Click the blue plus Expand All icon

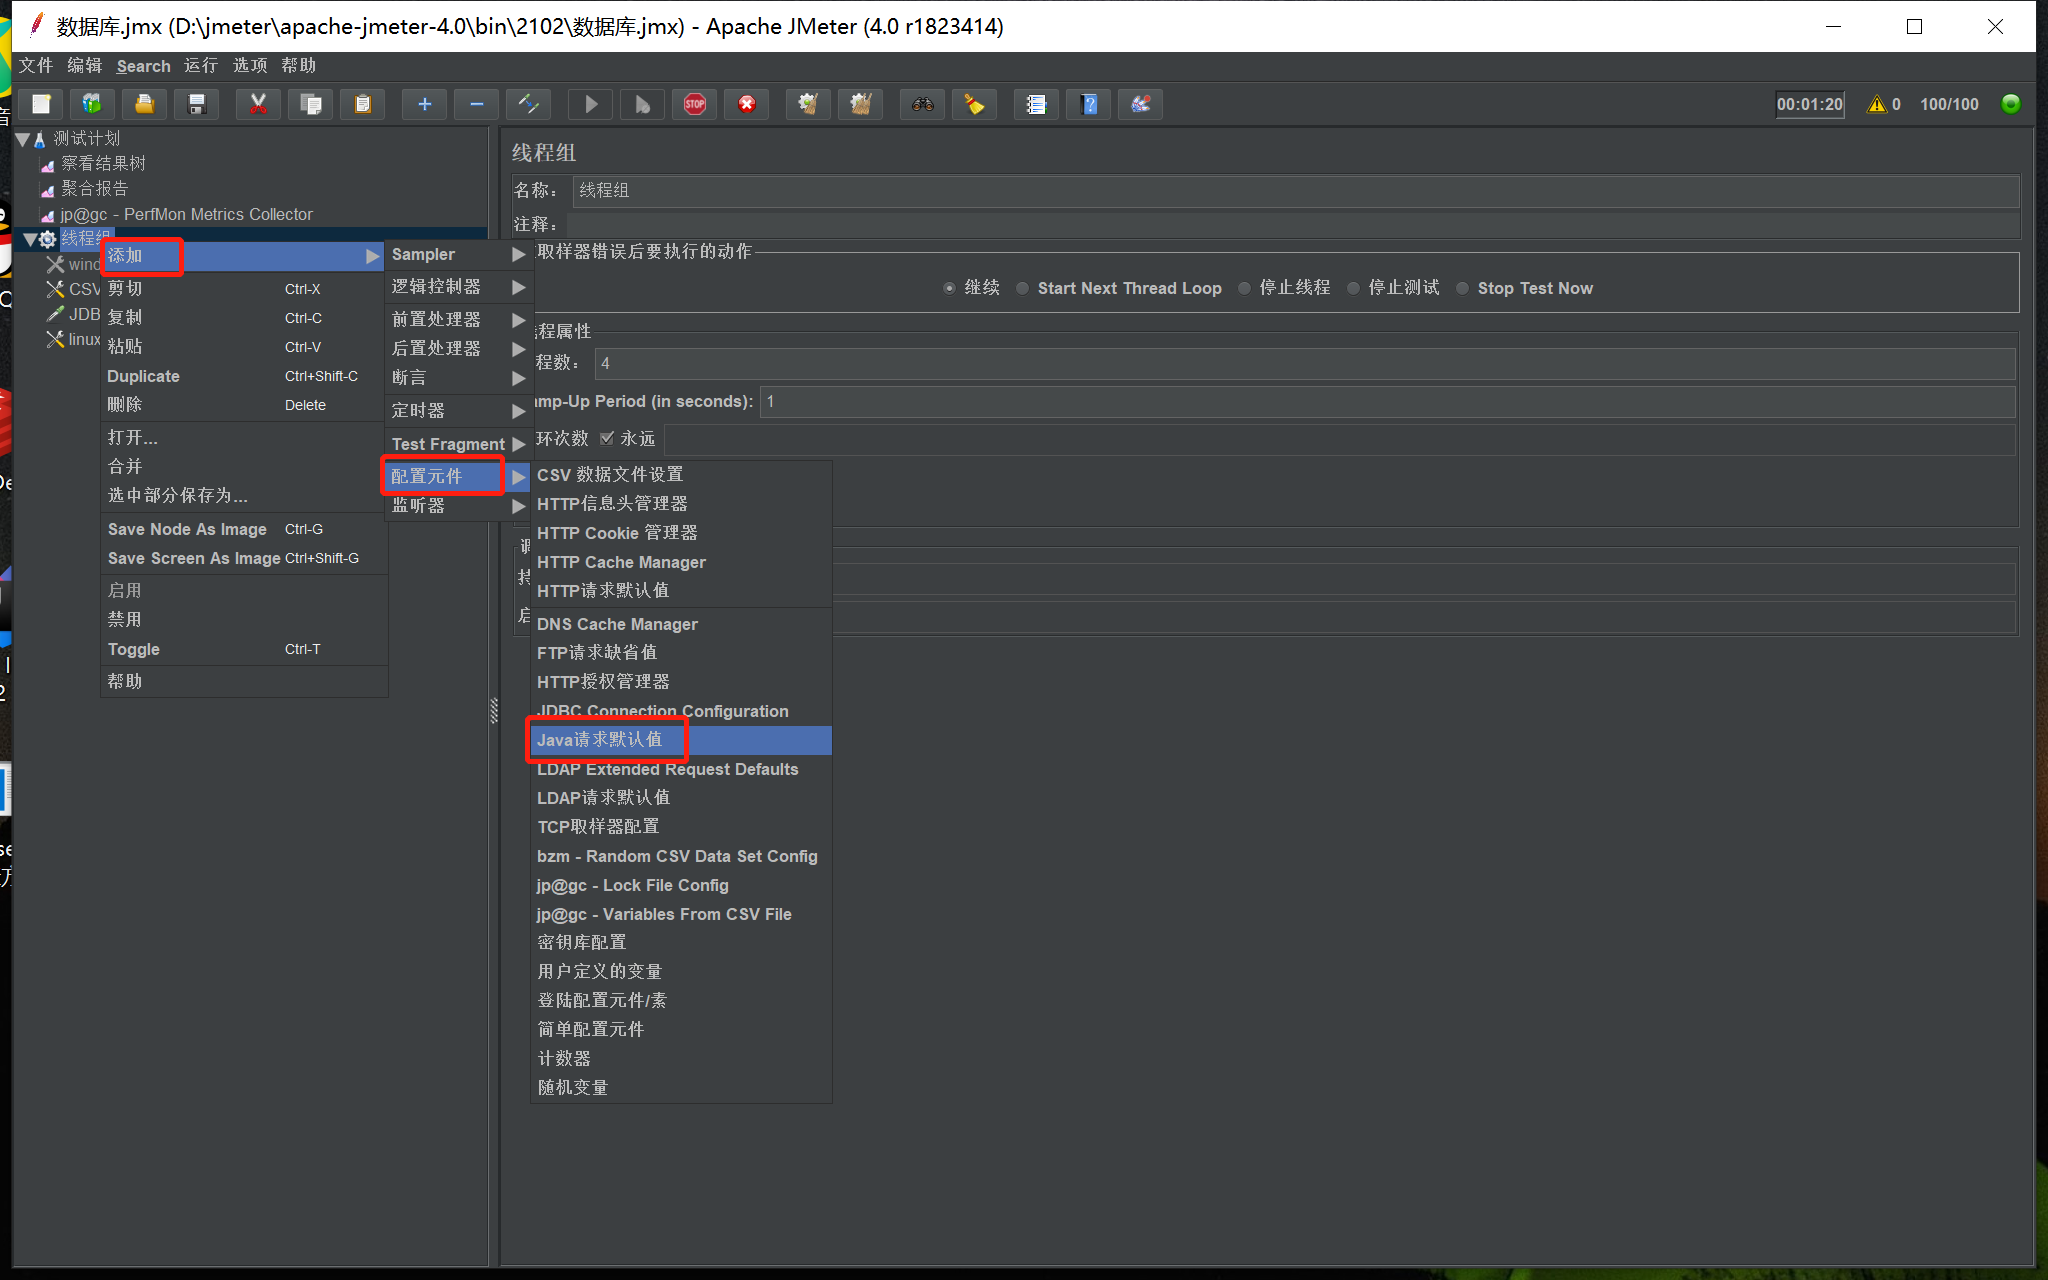pyautogui.click(x=424, y=104)
